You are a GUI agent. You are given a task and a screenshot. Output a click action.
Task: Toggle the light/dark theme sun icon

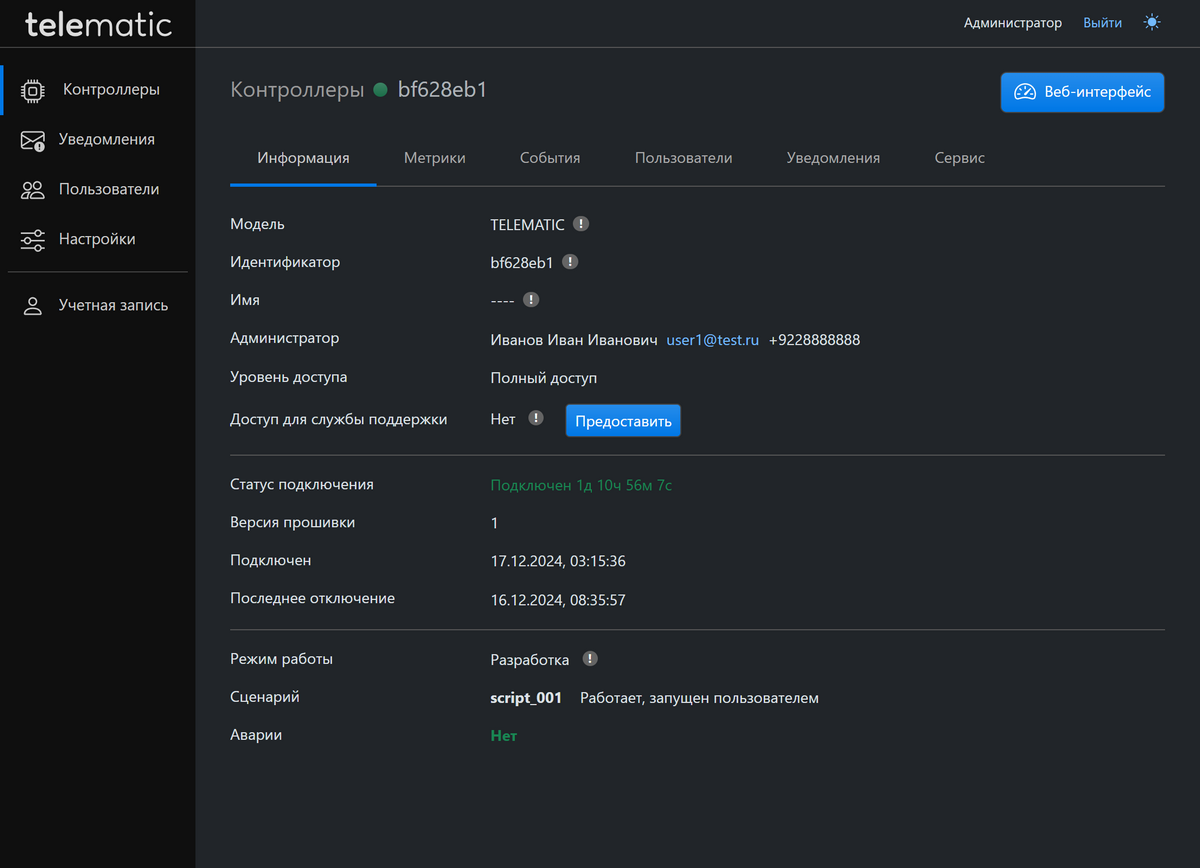[x=1152, y=22]
